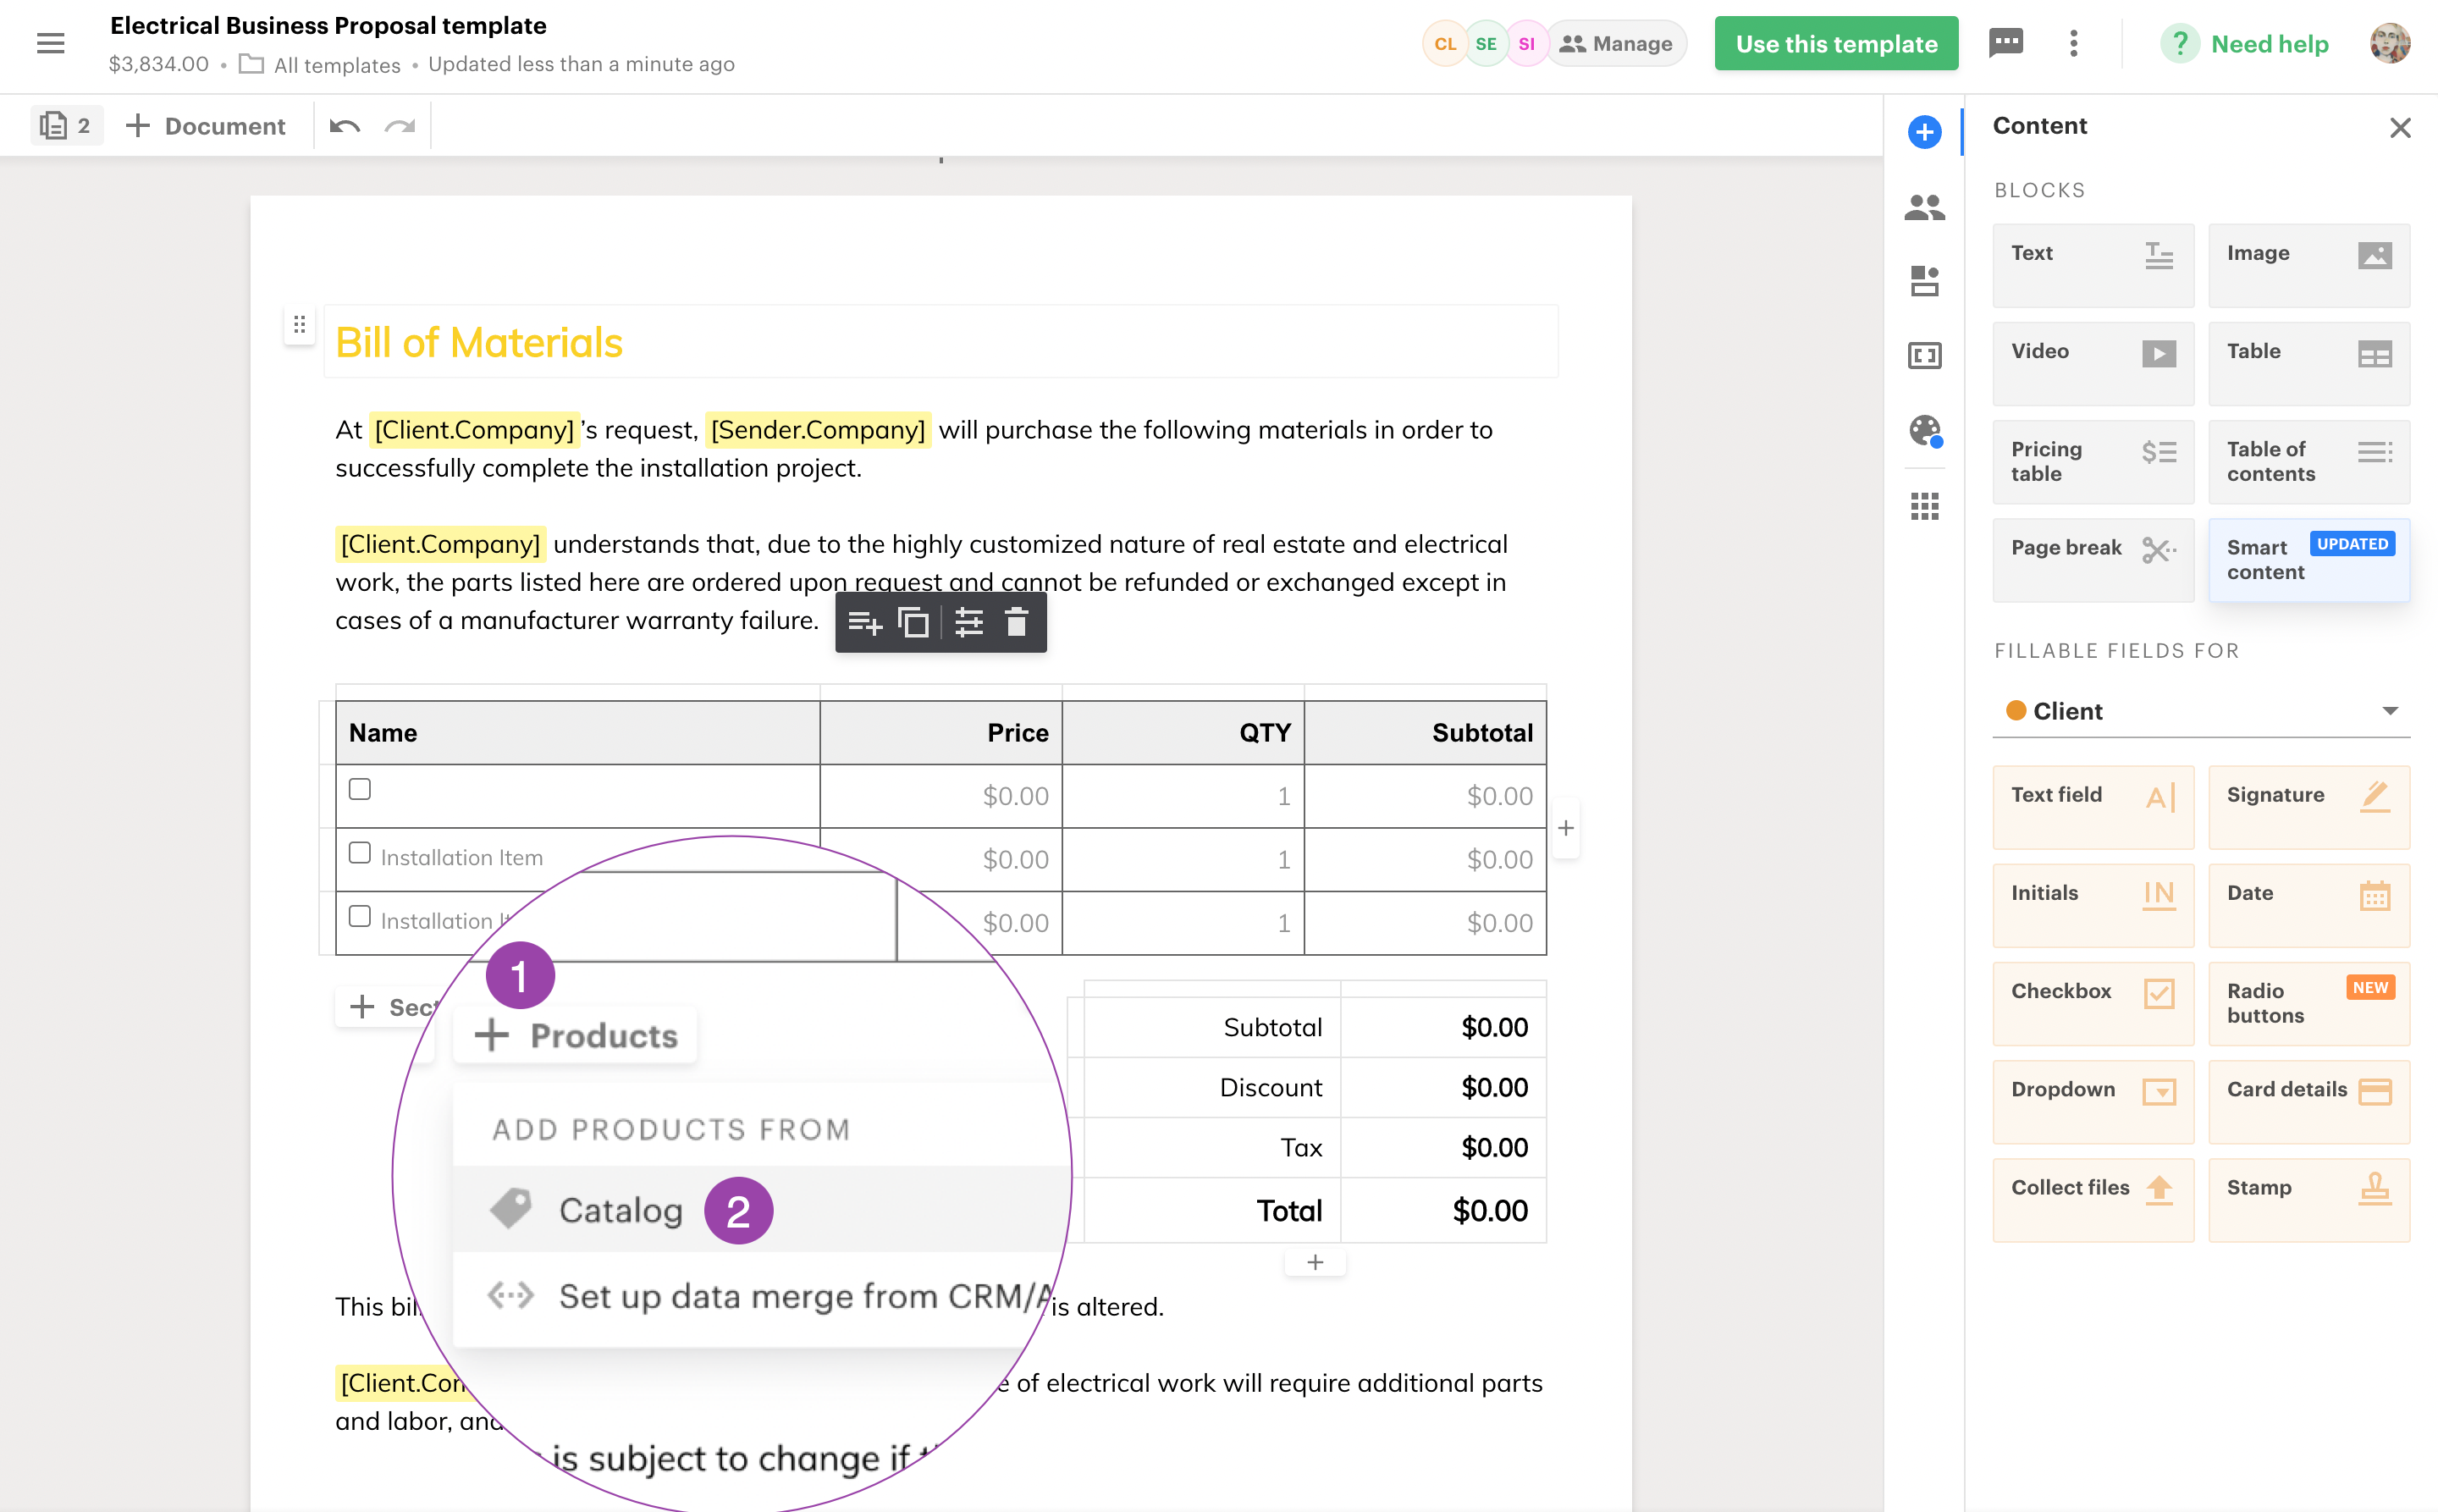Click the CL recipient avatar
This screenshot has height=1512, width=2438.
(1444, 43)
